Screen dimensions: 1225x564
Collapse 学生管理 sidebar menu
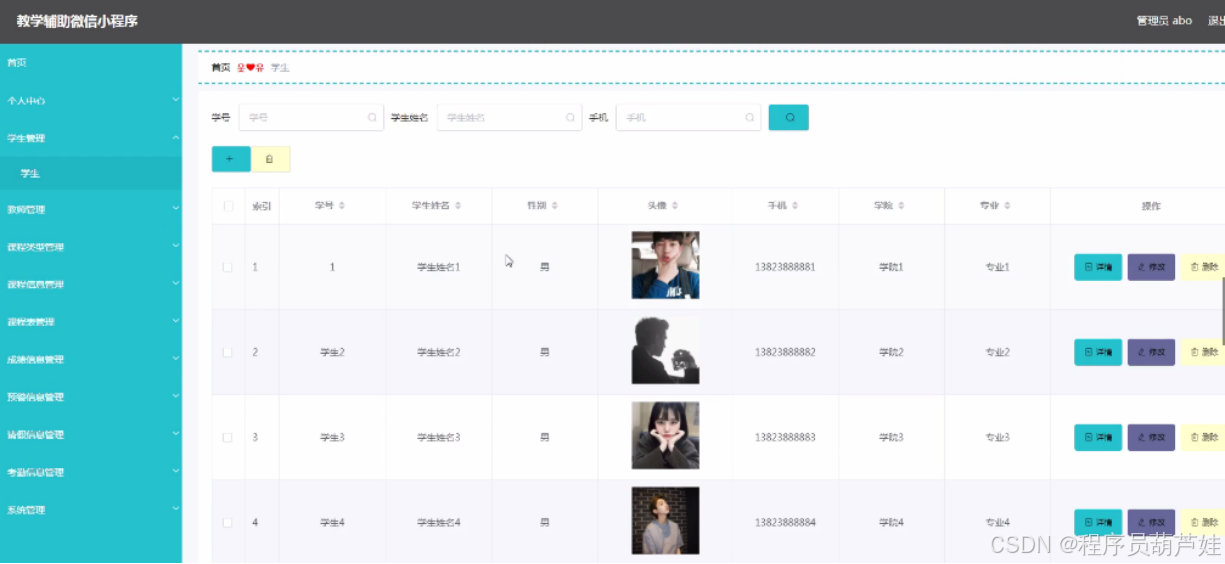[x=91, y=138]
